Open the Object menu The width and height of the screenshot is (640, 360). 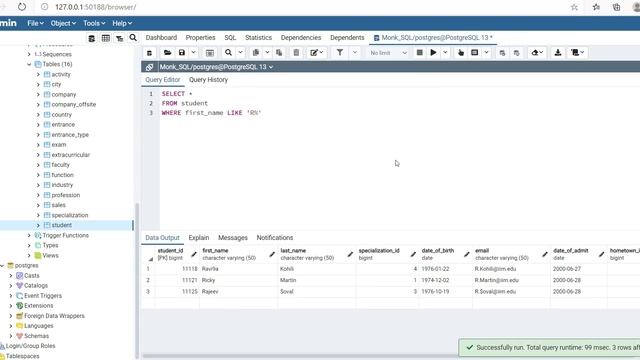pyautogui.click(x=63, y=23)
